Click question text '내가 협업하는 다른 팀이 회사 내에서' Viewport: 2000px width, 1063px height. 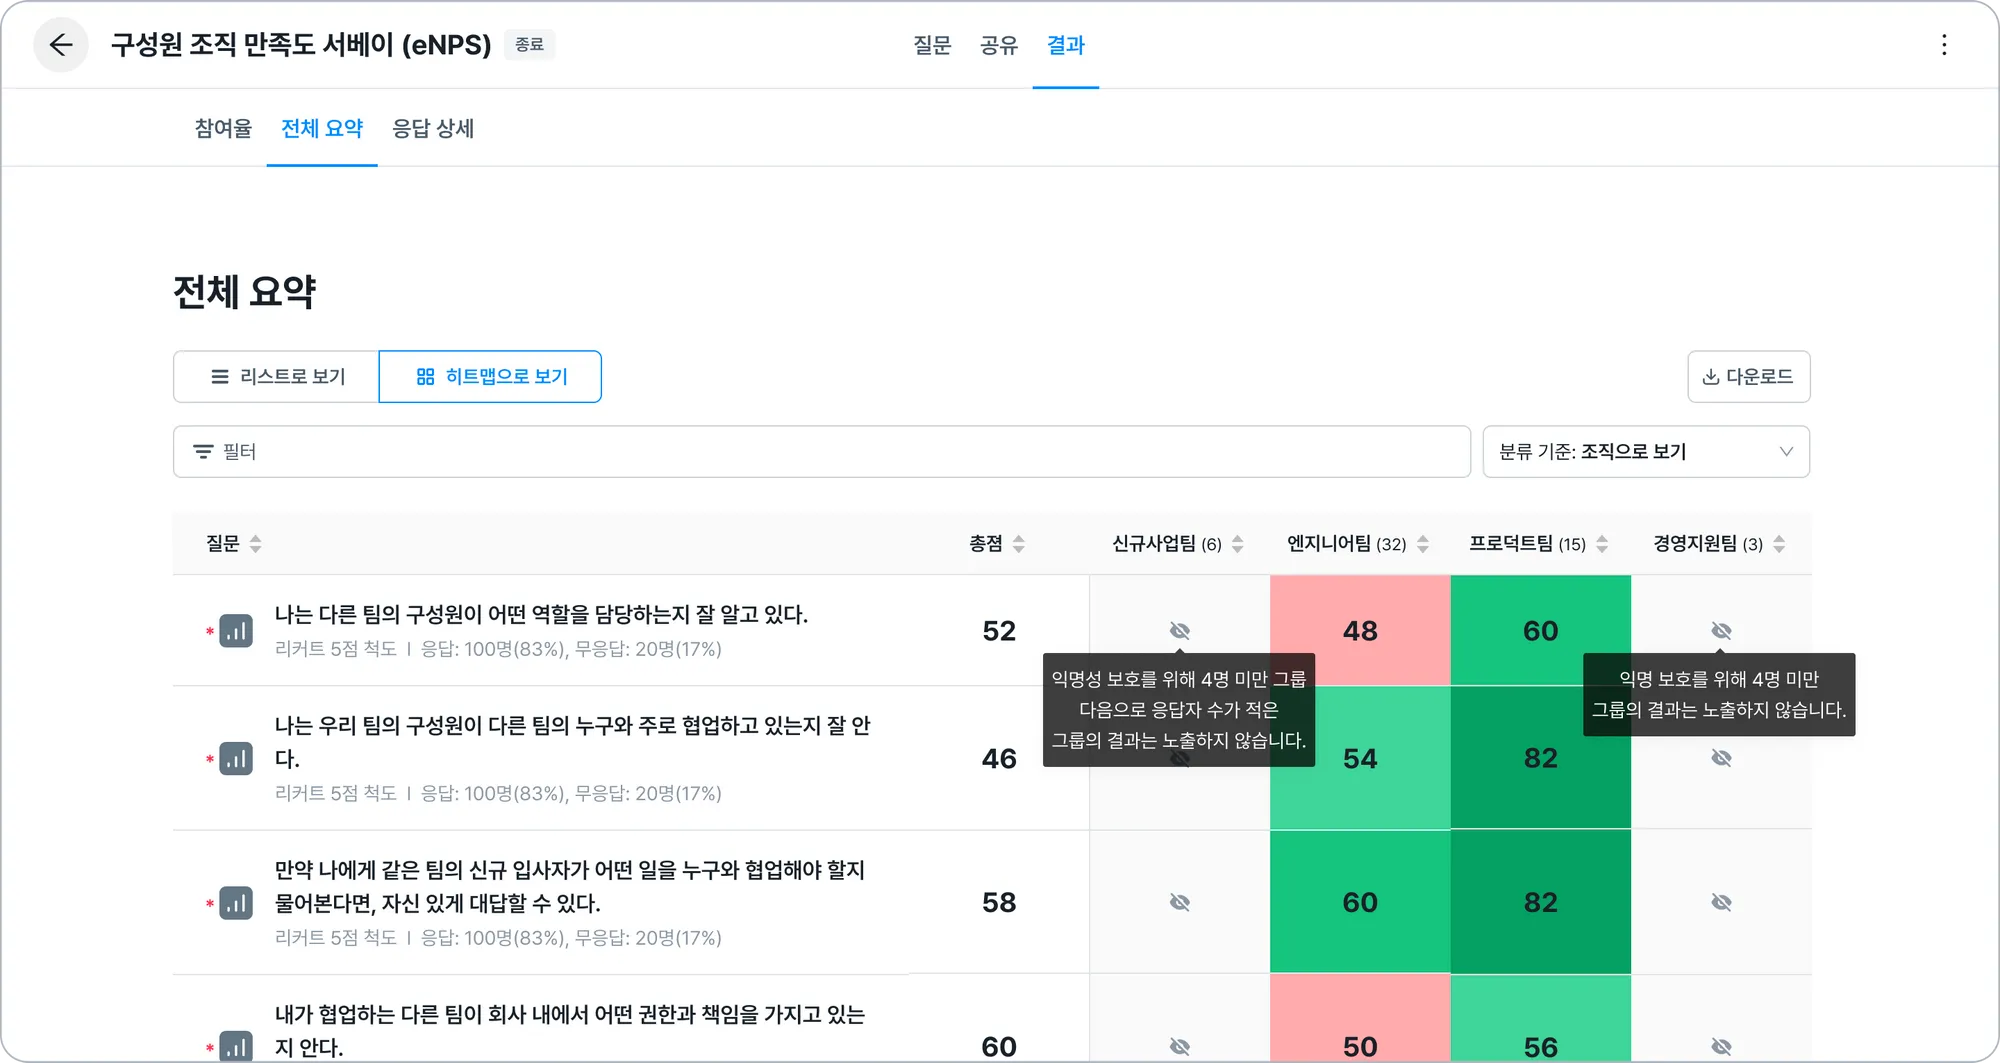click(569, 1030)
